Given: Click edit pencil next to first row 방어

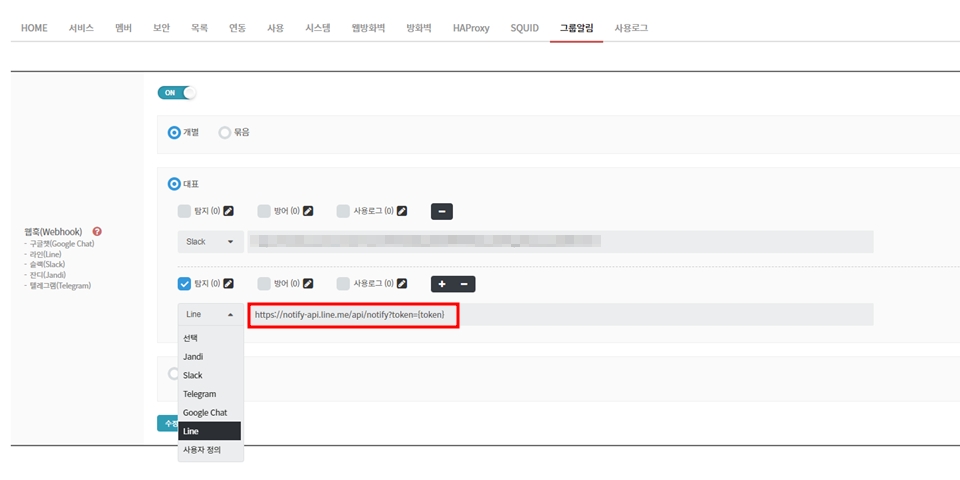Looking at the screenshot, I should (308, 211).
